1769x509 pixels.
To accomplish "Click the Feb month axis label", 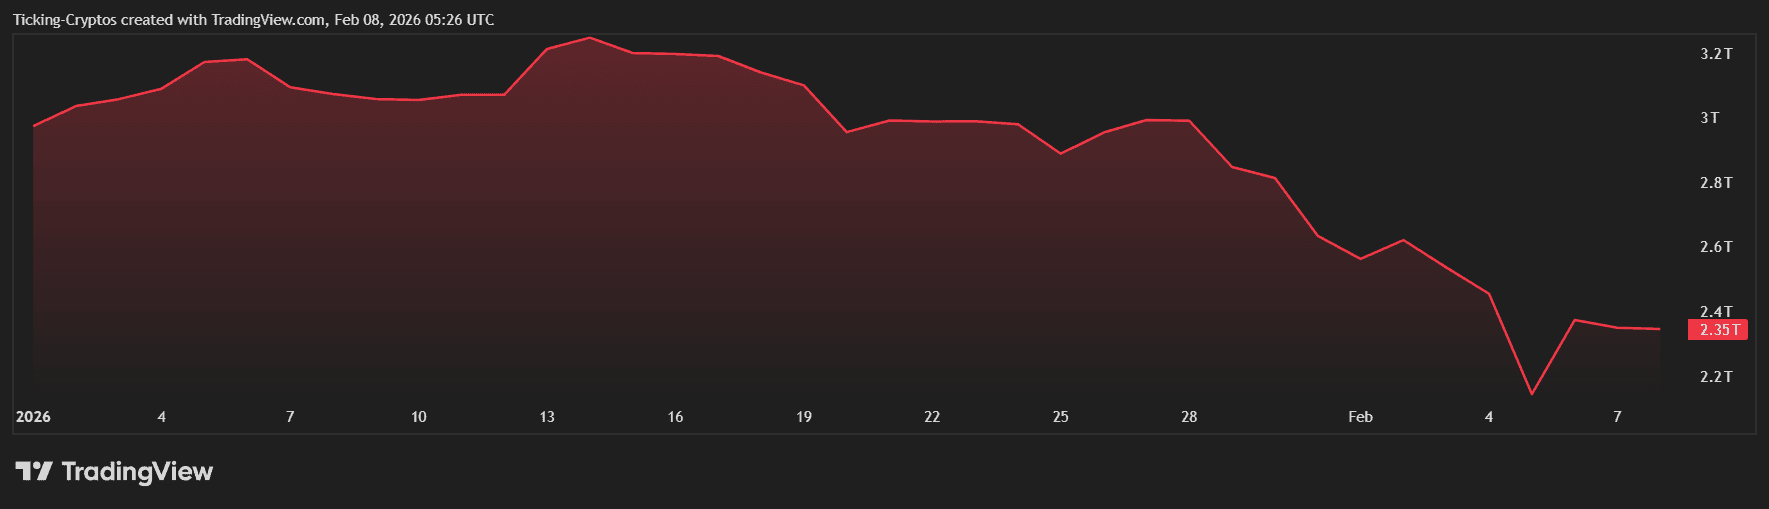I will click(x=1360, y=417).
